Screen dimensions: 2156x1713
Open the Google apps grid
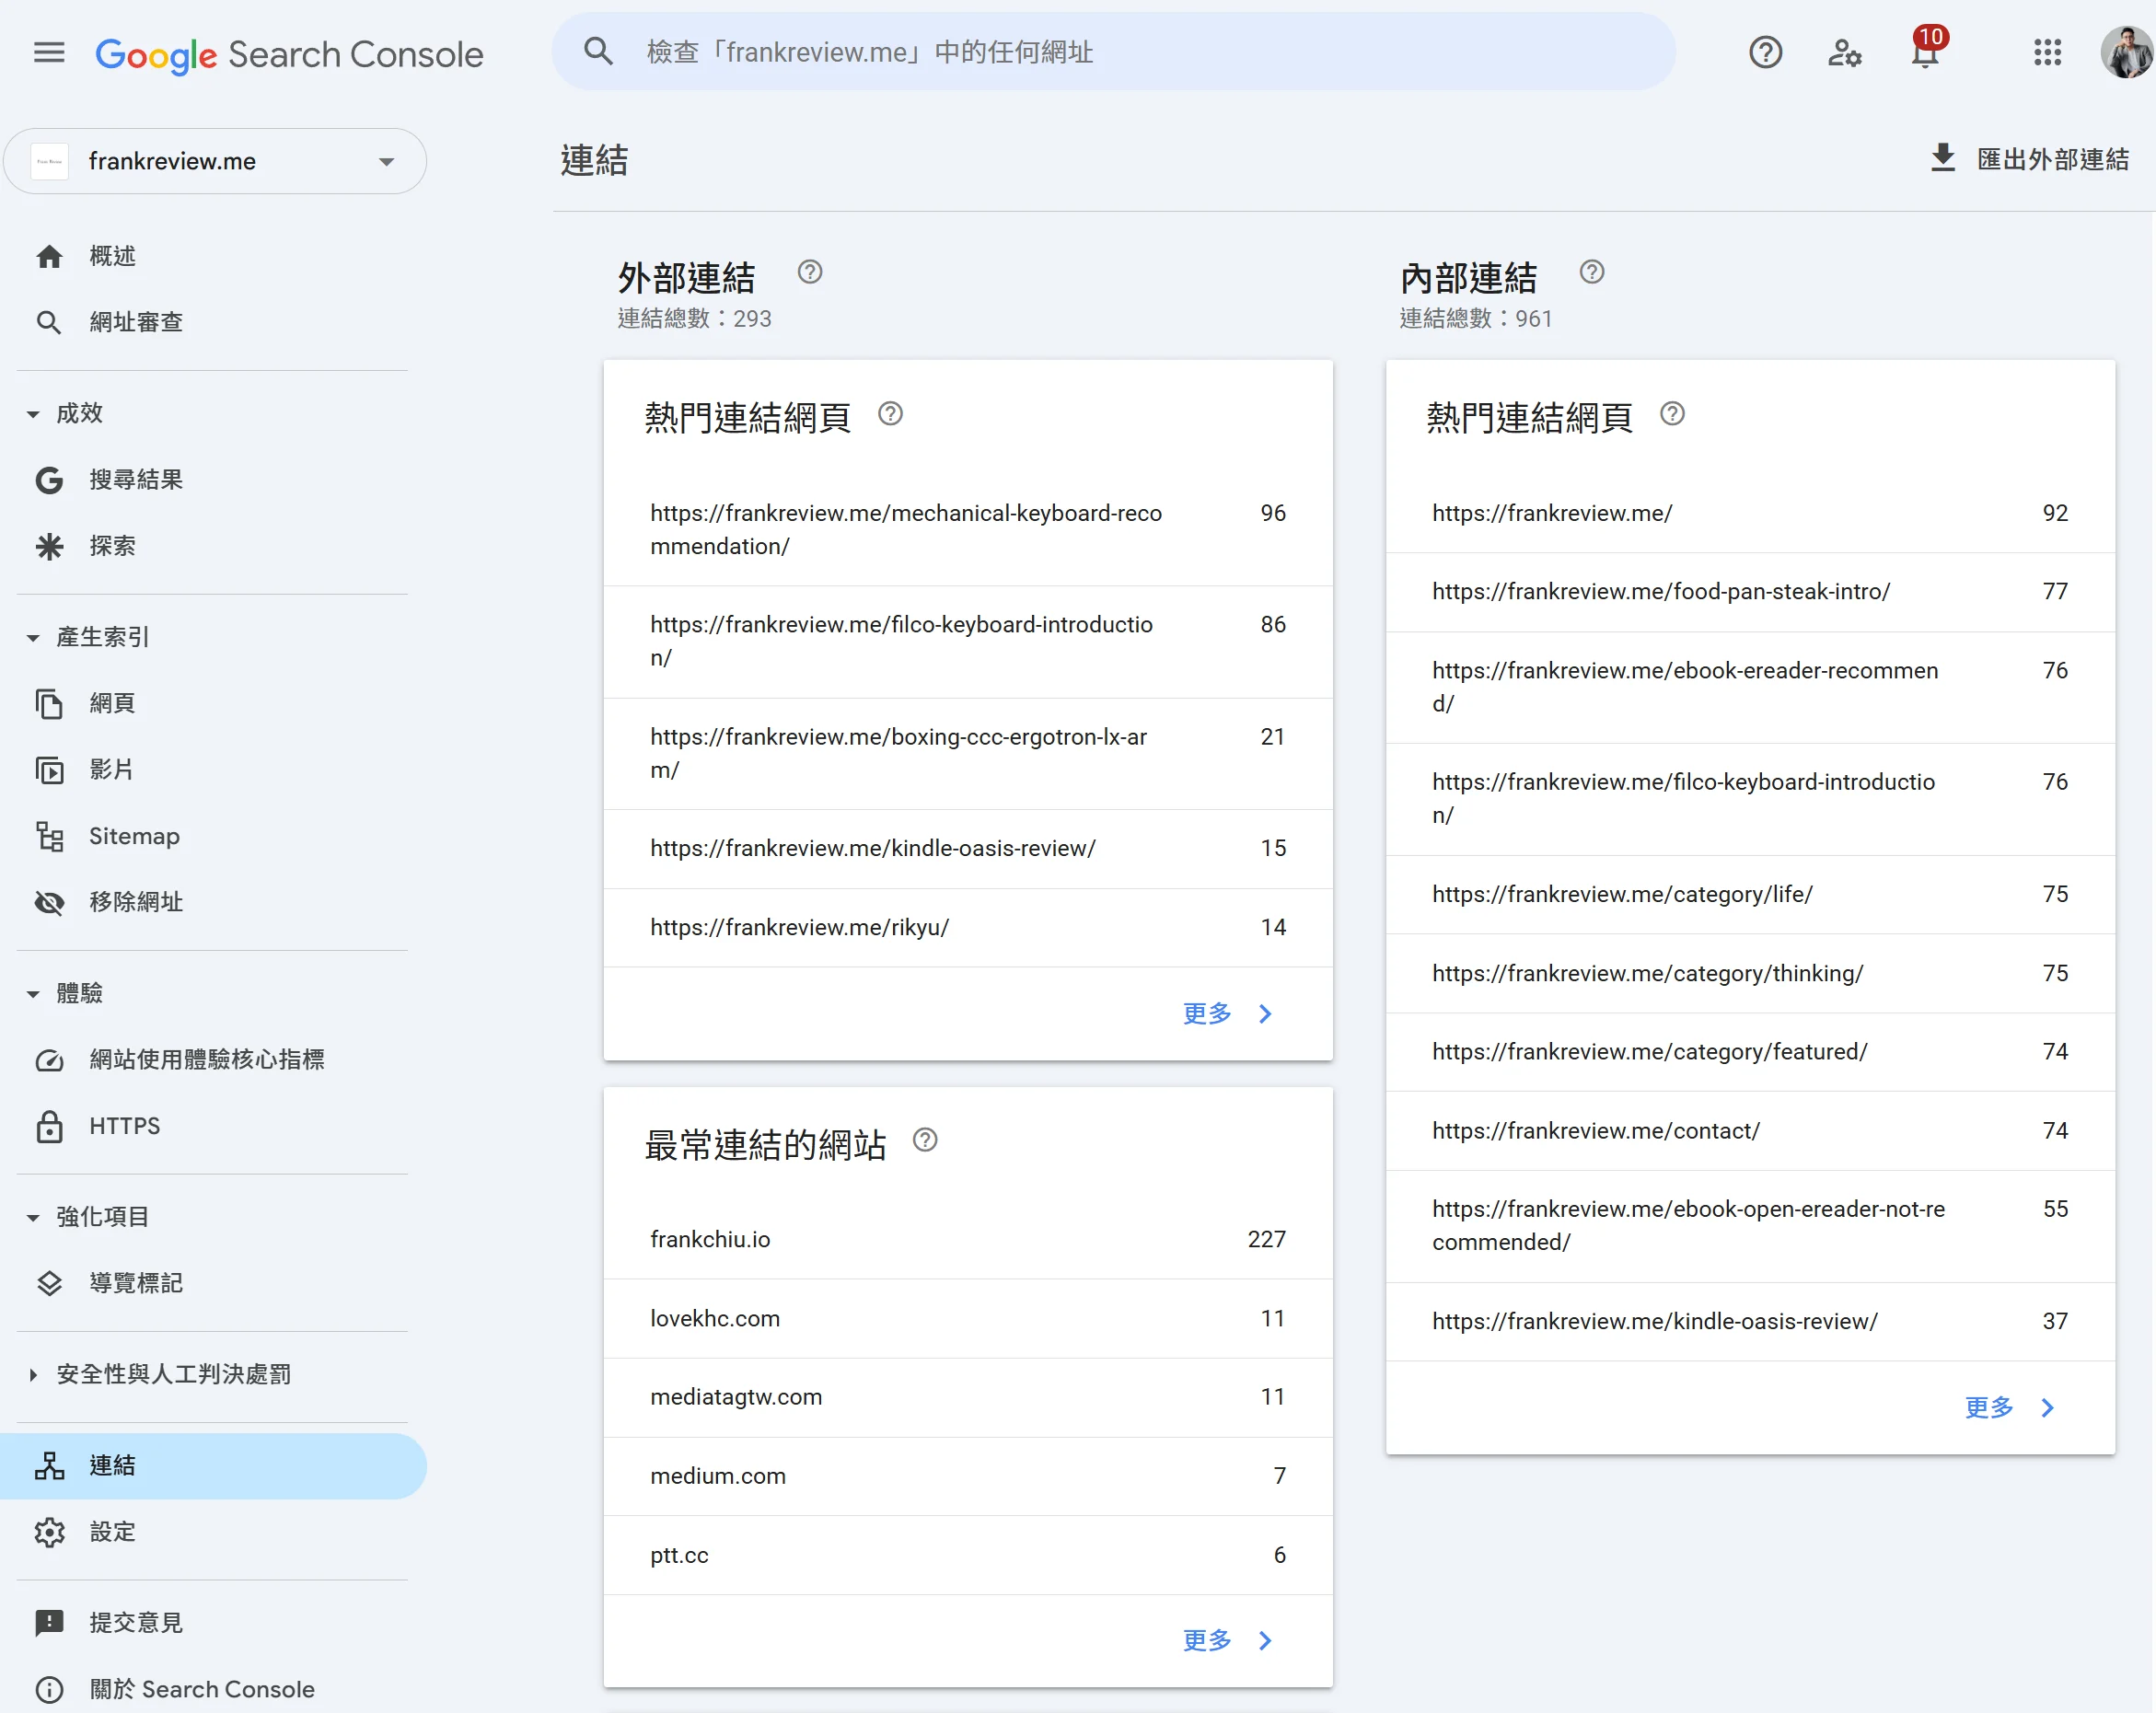[2047, 53]
